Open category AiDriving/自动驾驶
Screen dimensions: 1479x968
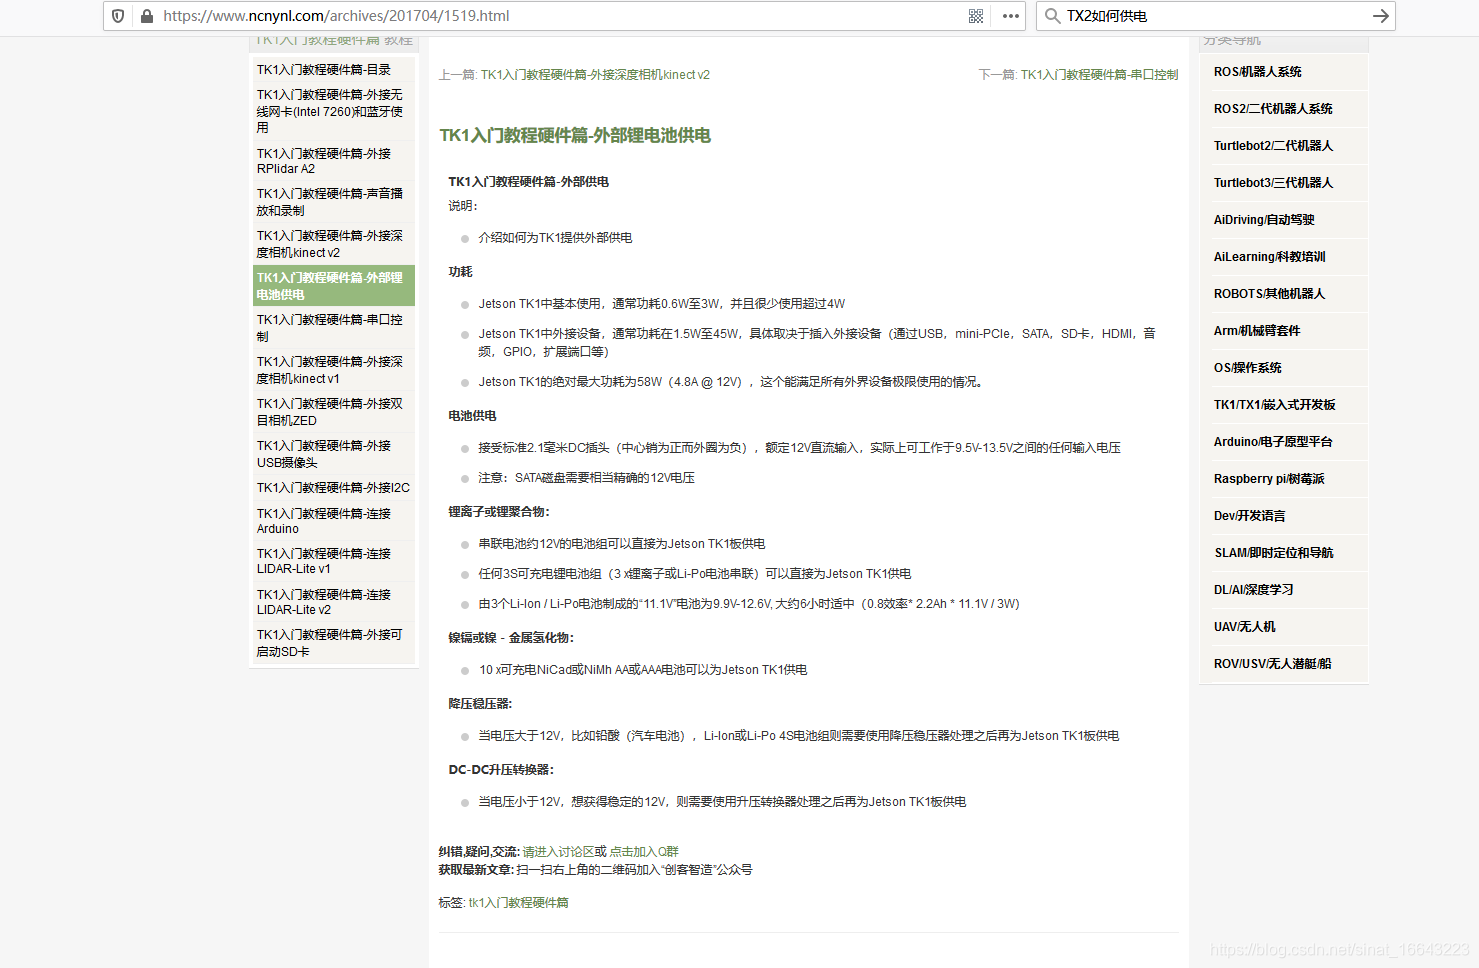coord(1264,220)
